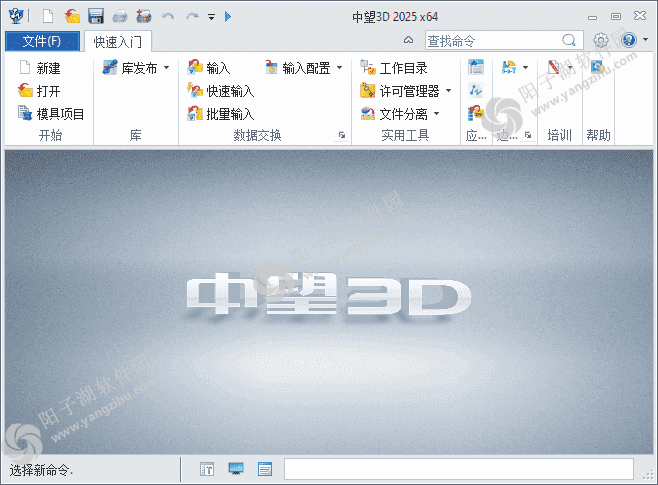Click the list output icon in status bar

pos(265,469)
